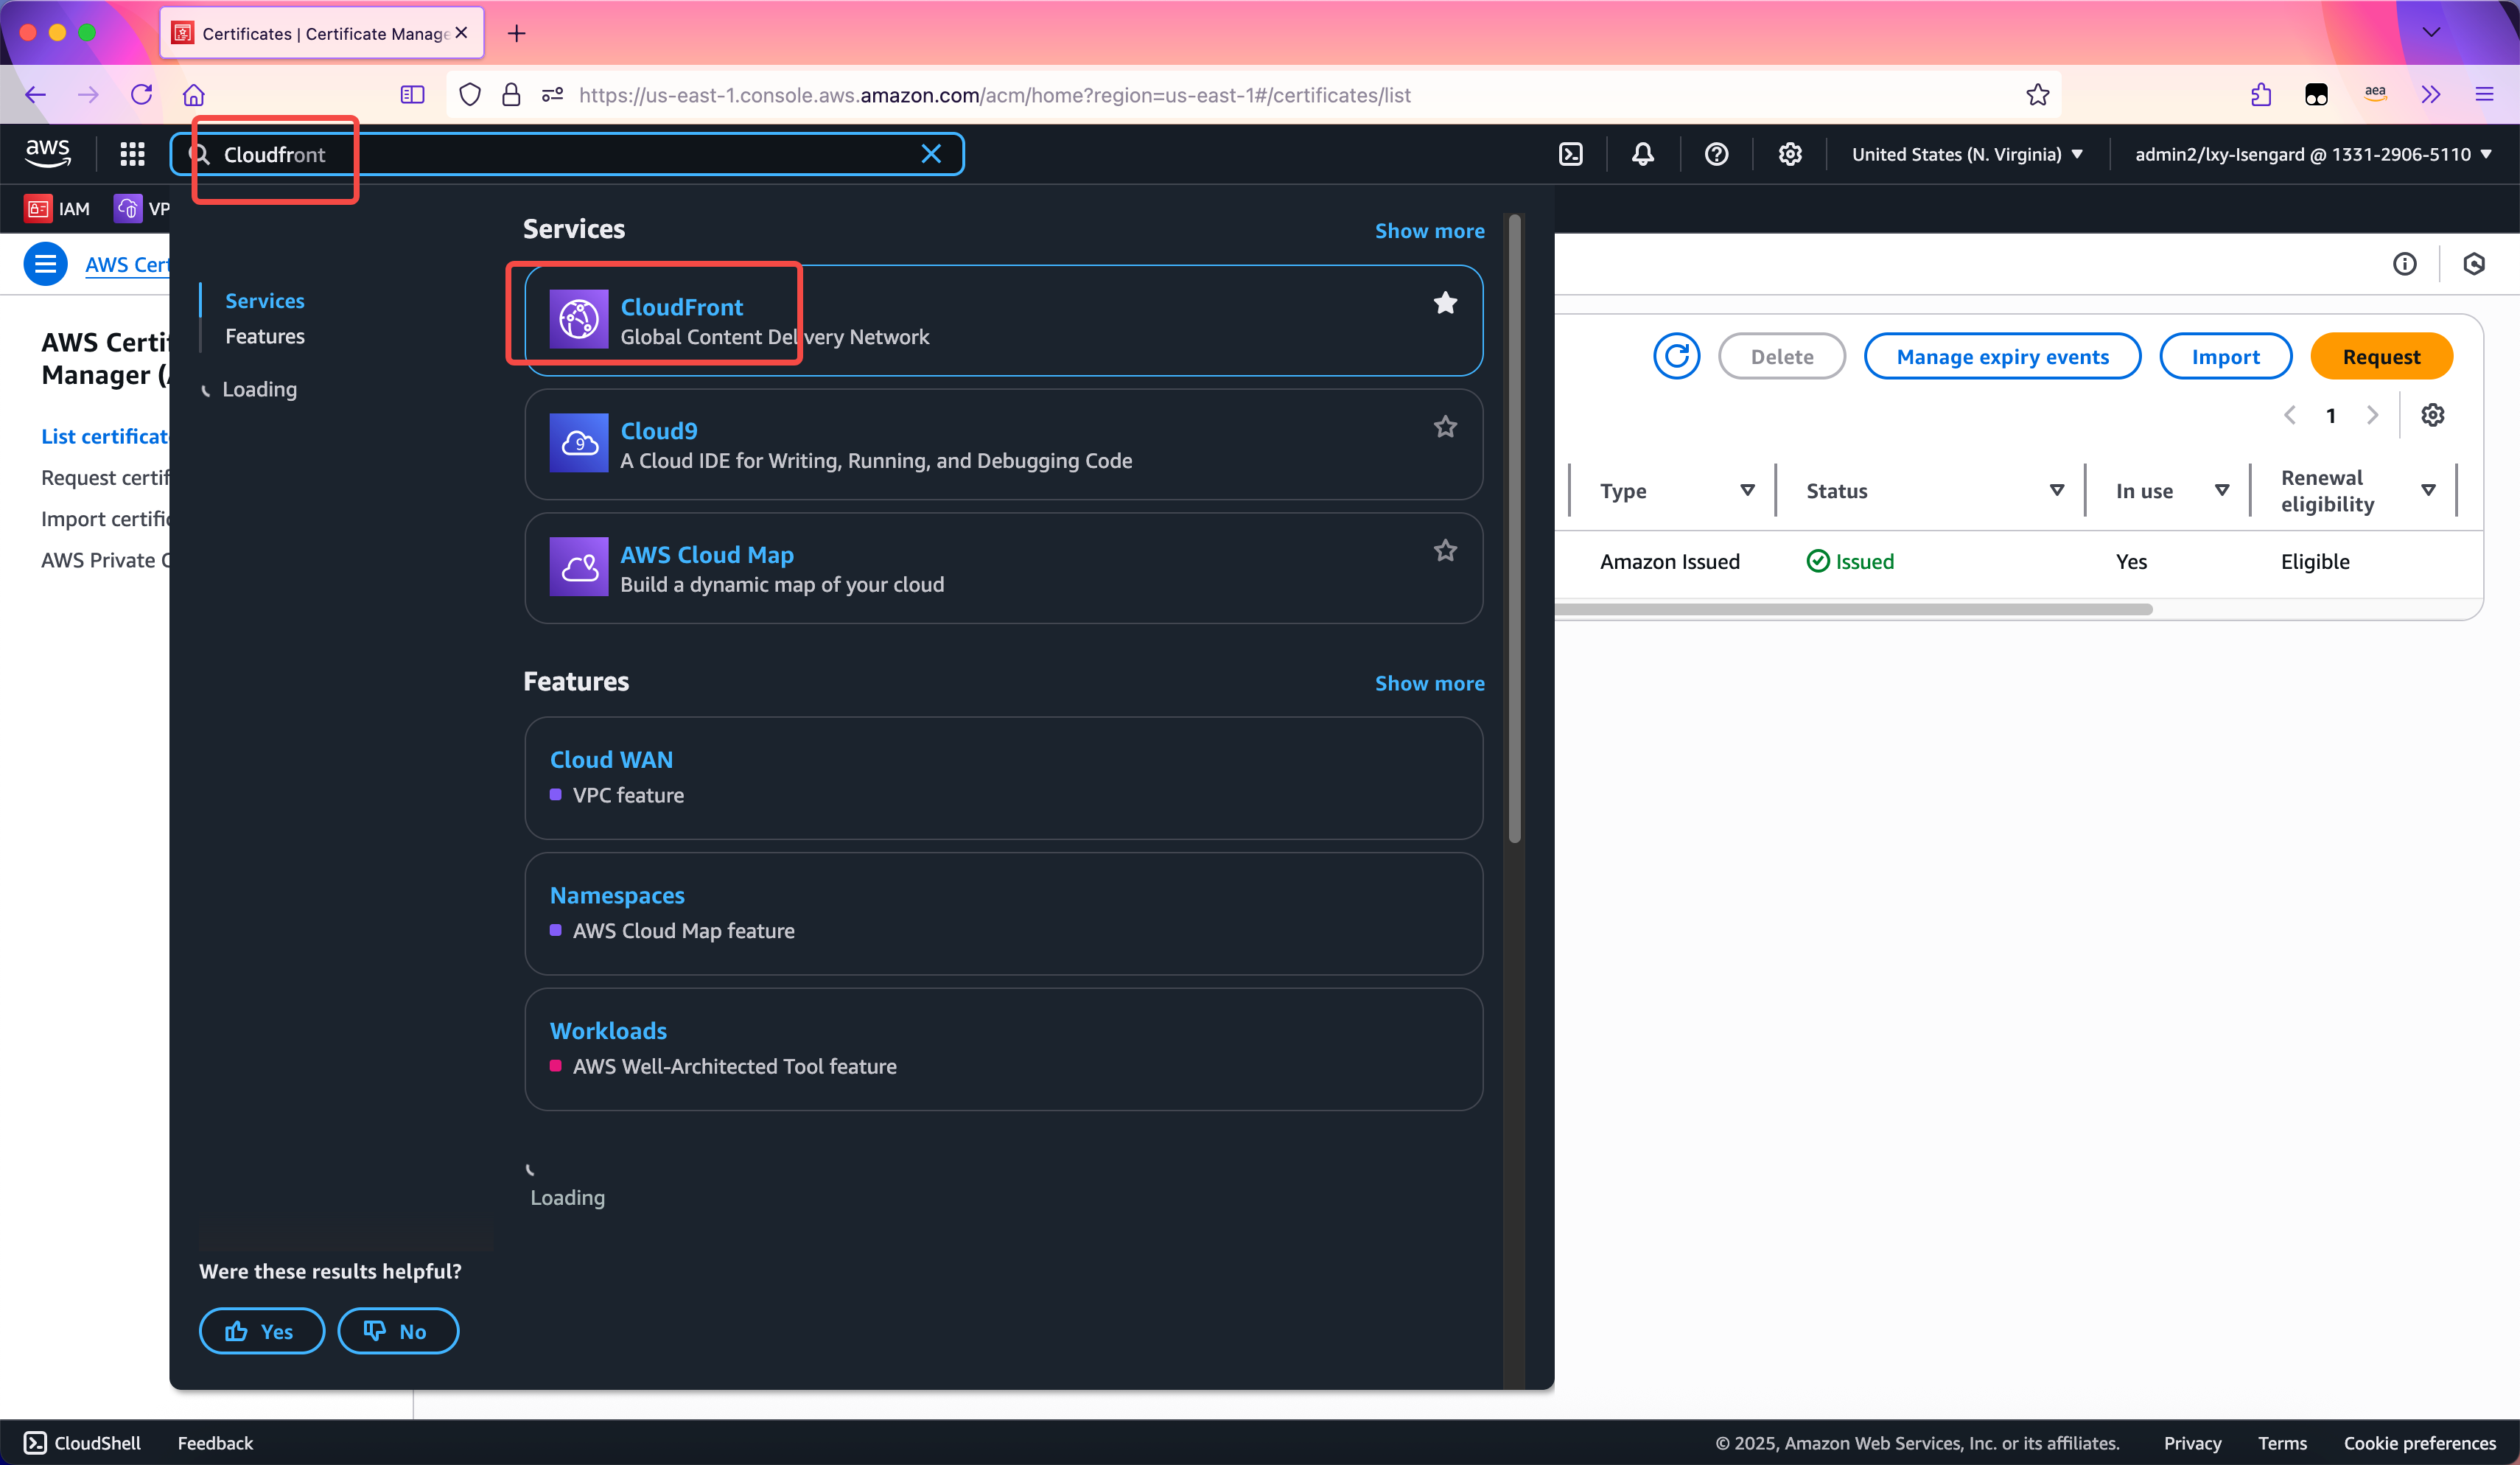Click the Delete button
The image size is (2520, 1465).
coord(1781,357)
